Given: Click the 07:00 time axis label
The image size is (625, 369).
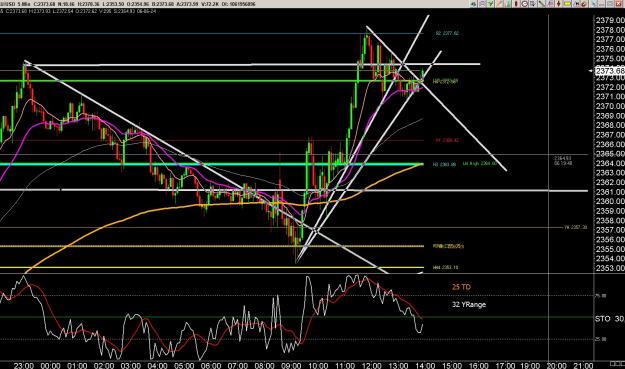Looking at the screenshot, I should tap(237, 365).
